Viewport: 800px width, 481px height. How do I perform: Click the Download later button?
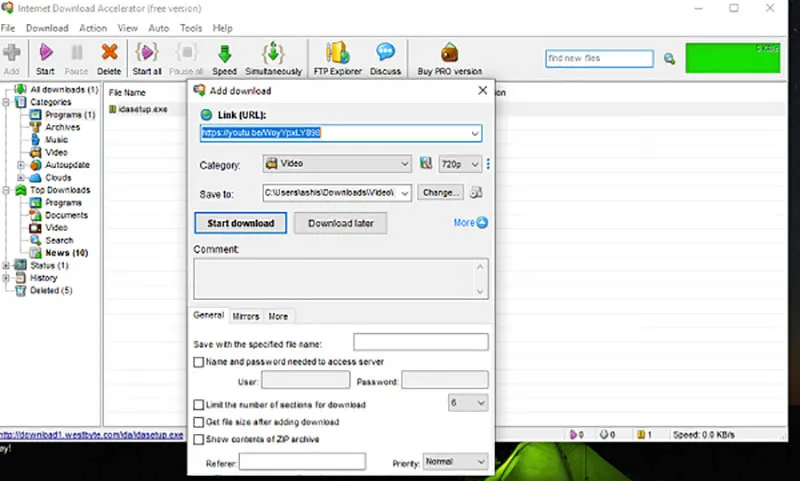(x=340, y=223)
